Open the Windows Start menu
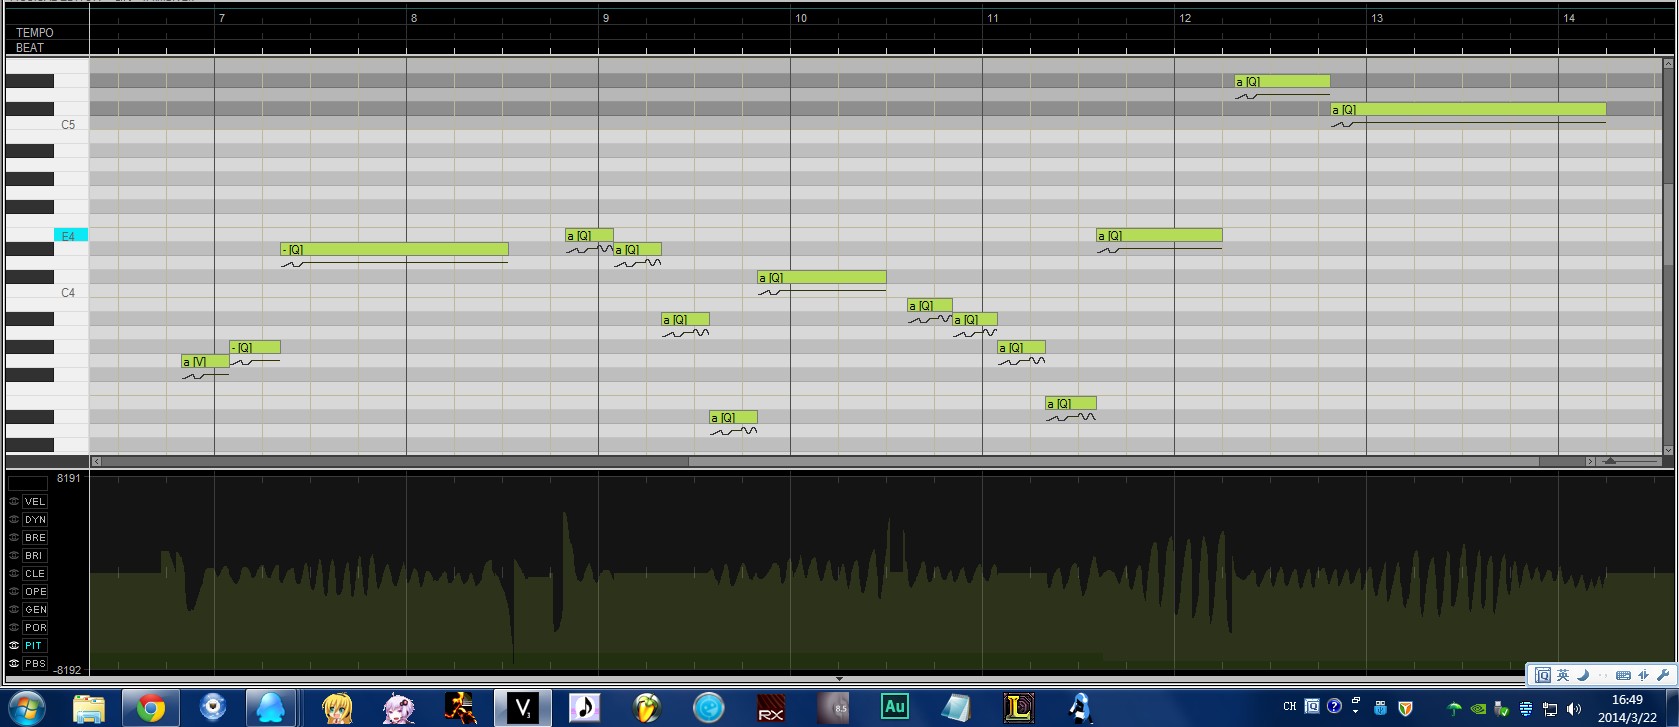This screenshot has width=1679, height=727. (x=27, y=708)
